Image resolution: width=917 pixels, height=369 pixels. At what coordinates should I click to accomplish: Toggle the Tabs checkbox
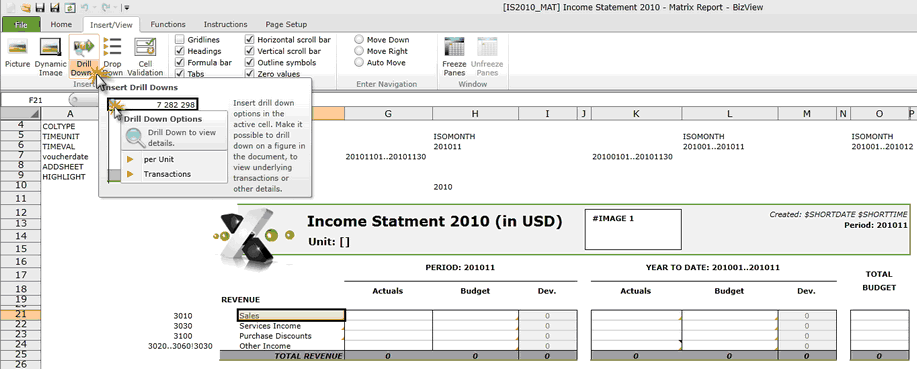[180, 74]
